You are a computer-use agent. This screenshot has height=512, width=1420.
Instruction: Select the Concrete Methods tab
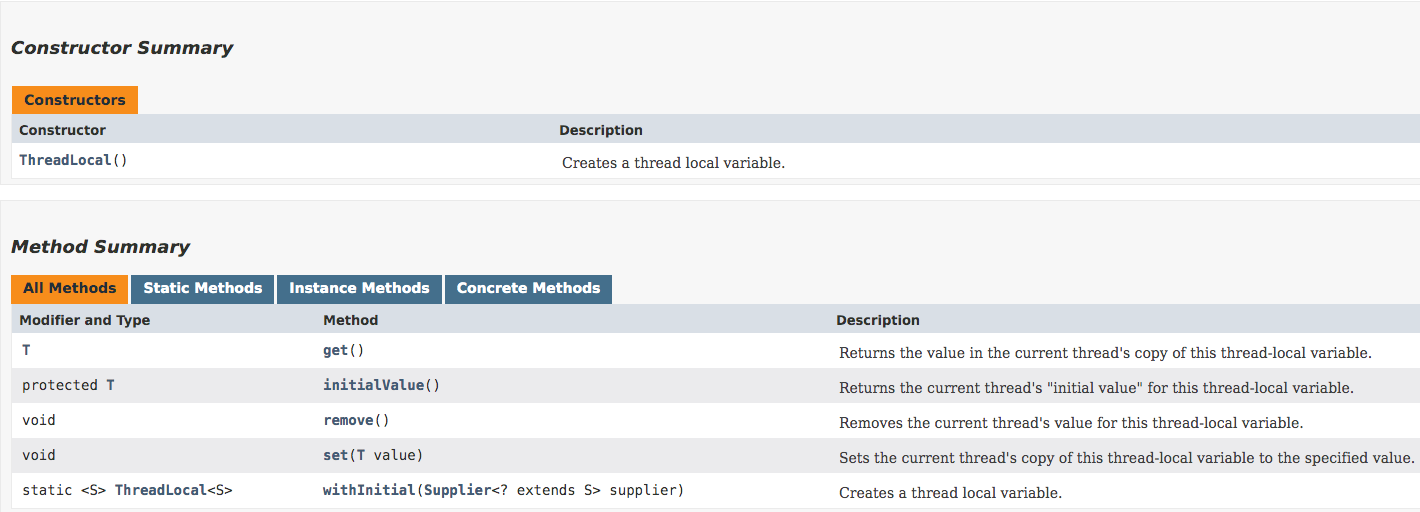pos(528,288)
